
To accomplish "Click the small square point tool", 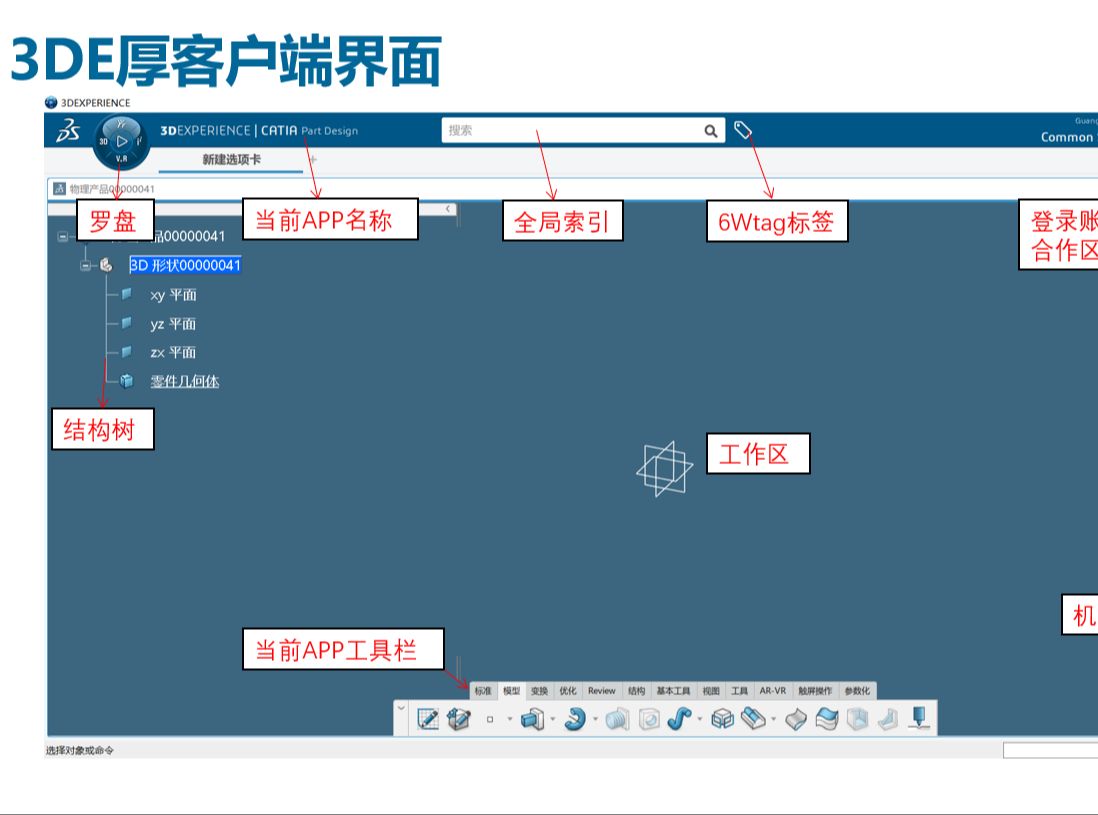I will [x=490, y=719].
